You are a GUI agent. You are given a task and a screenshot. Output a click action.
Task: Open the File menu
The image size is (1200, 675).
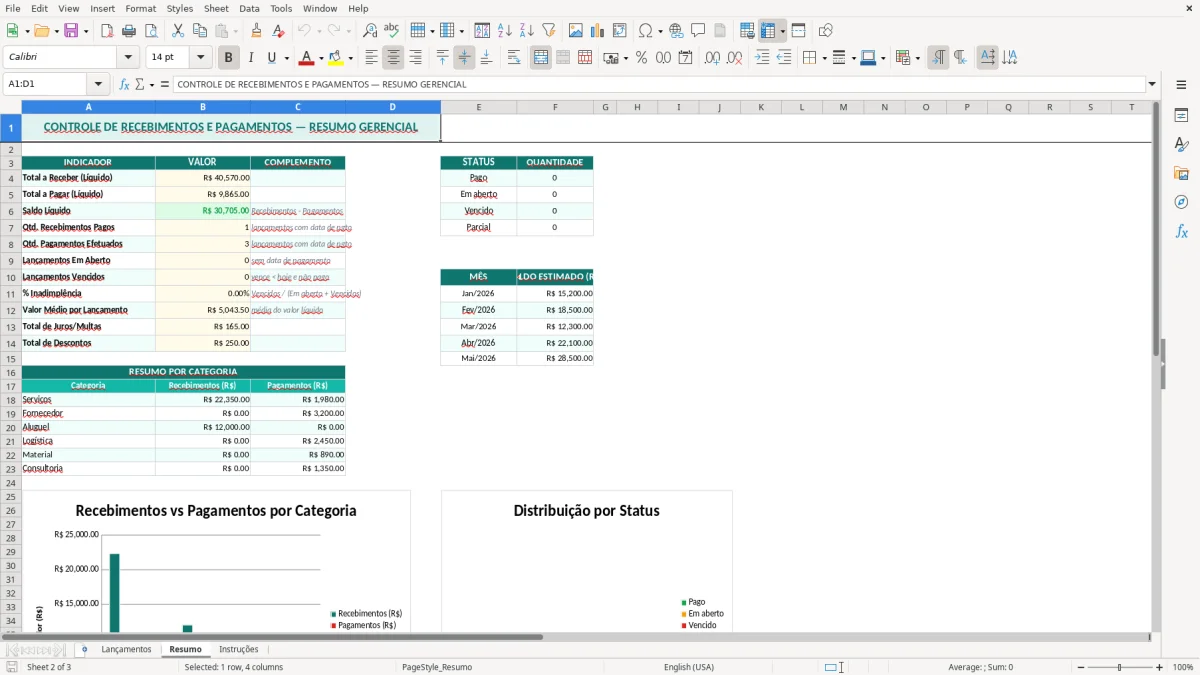(x=13, y=8)
